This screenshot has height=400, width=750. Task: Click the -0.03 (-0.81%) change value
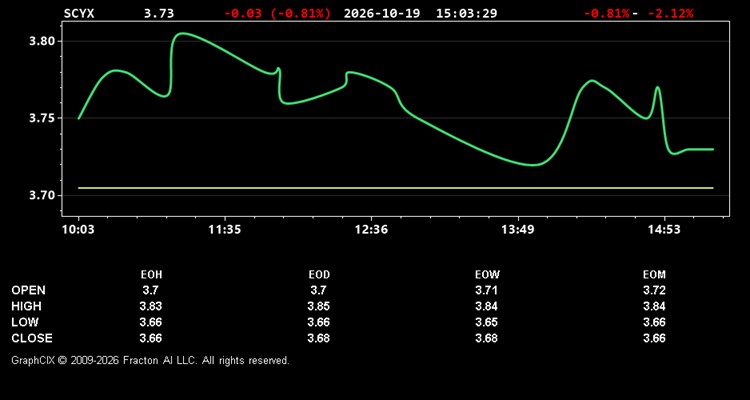[277, 13]
